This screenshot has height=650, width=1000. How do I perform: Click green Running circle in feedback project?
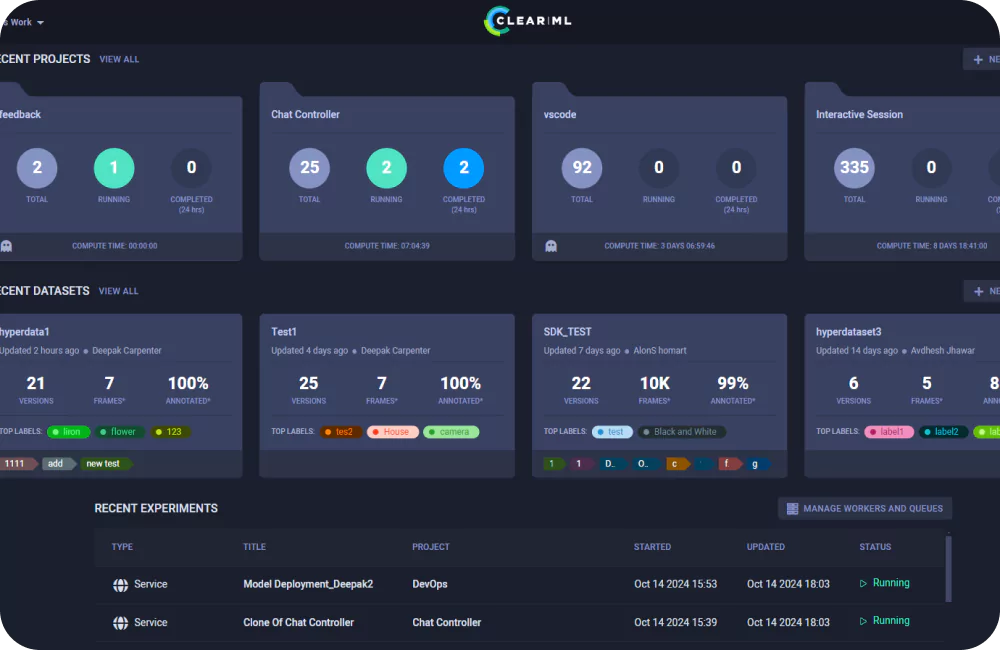coord(114,168)
